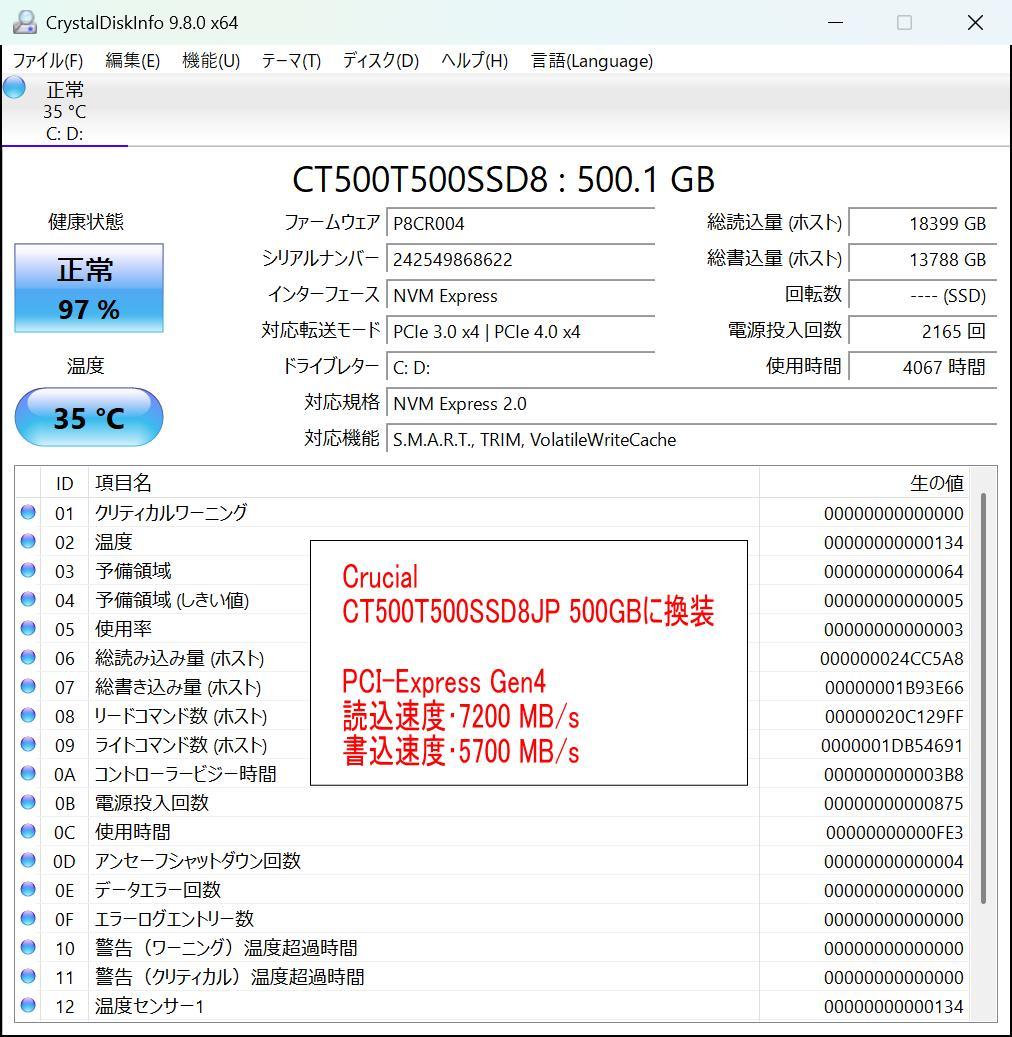Click power on count value 2165 回
The height and width of the screenshot is (1037, 1012).
pyautogui.click(x=923, y=331)
